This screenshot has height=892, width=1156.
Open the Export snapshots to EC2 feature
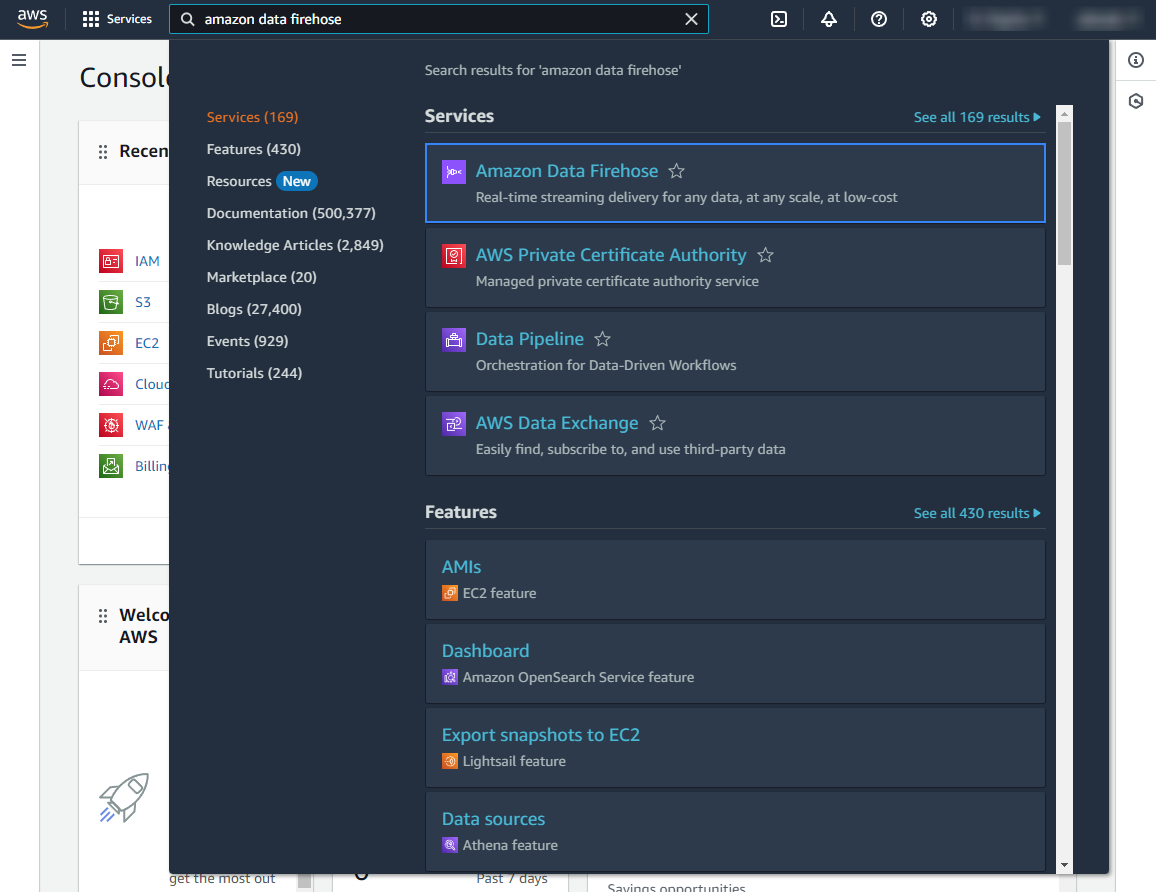click(540, 735)
